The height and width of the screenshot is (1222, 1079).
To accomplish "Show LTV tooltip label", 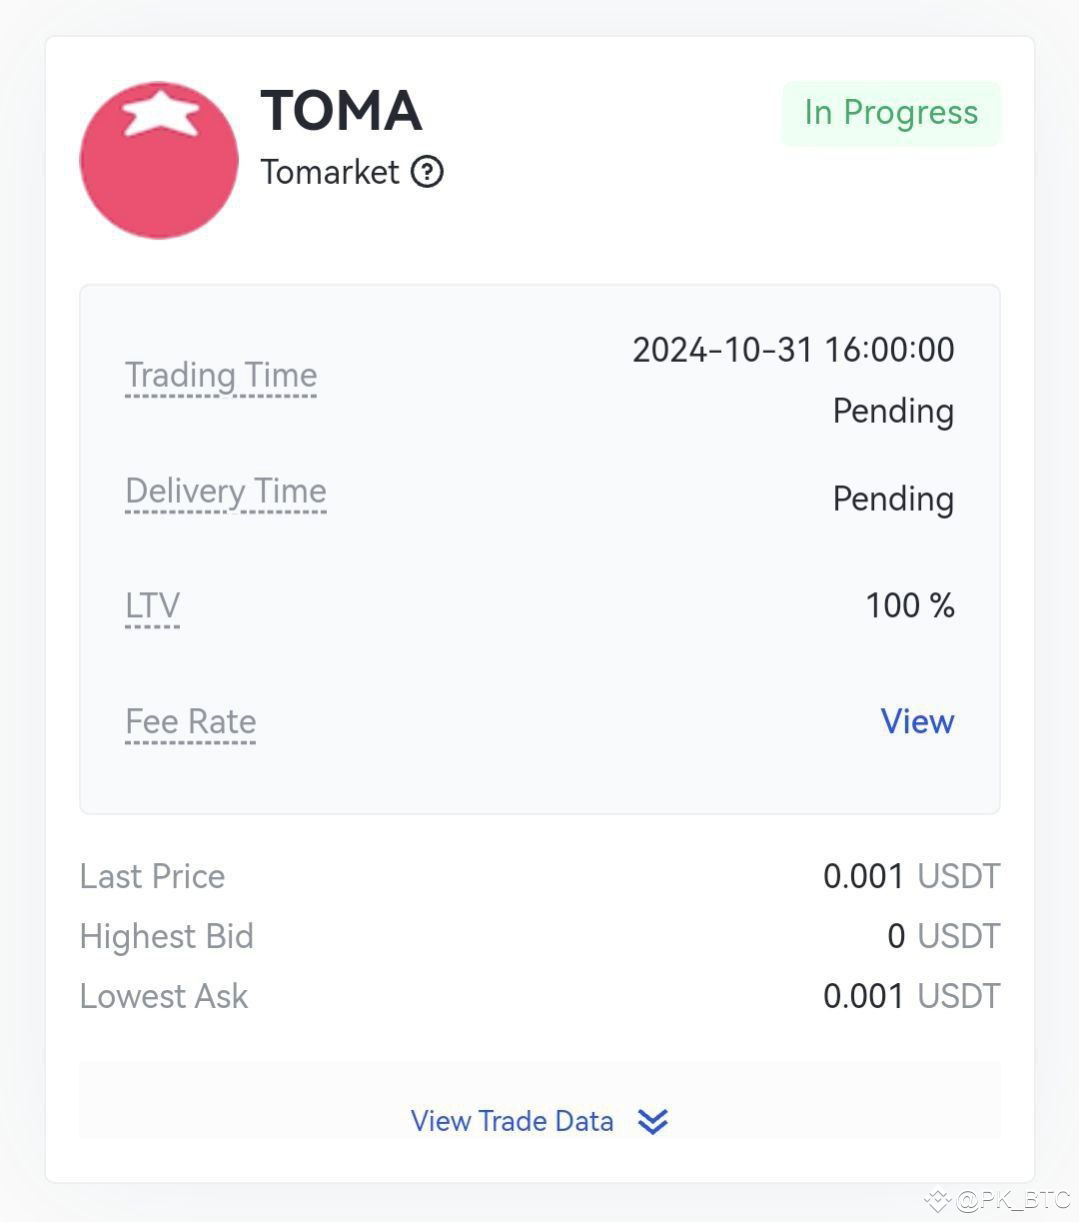I will pos(152,606).
